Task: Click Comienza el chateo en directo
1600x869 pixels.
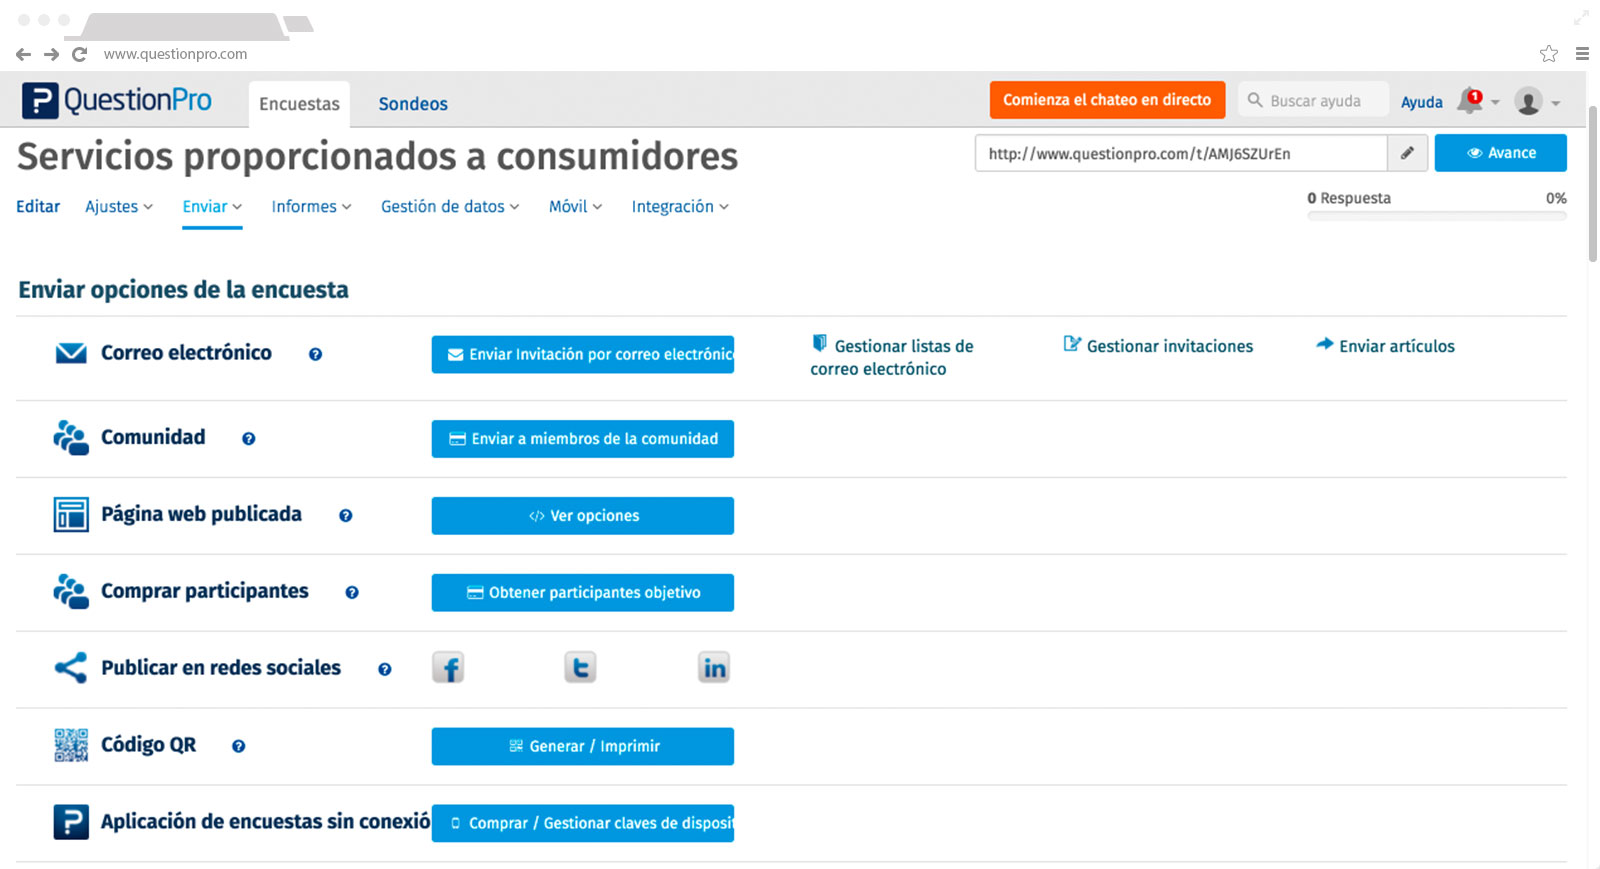Action: tap(1107, 100)
